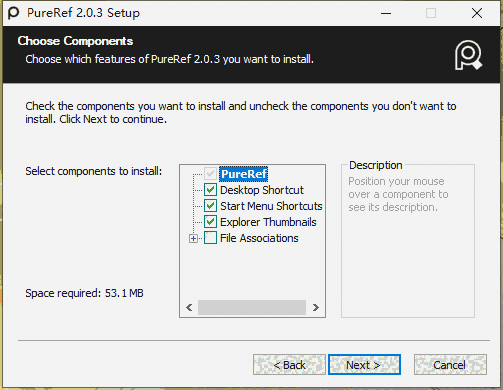Select the File Associations label

tap(259, 238)
